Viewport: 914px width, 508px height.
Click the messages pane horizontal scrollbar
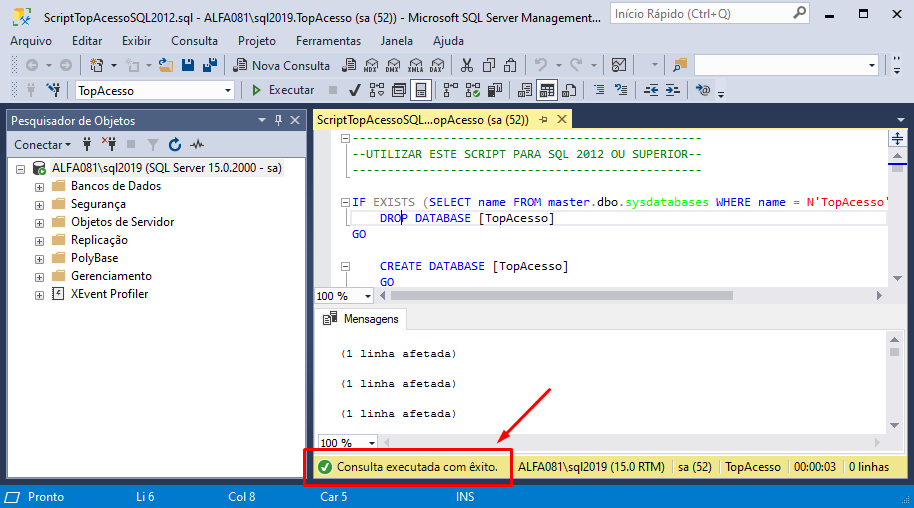pyautogui.click(x=630, y=441)
